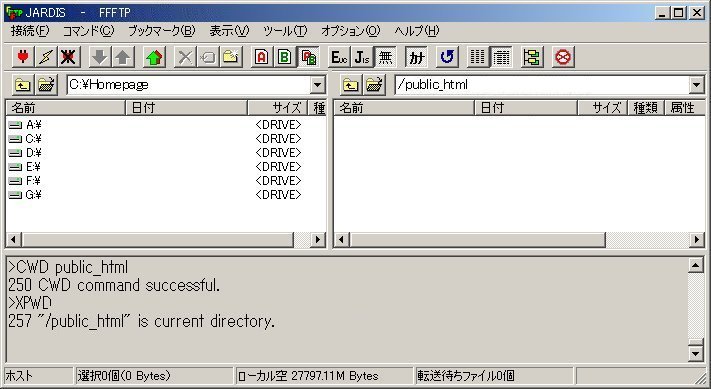Viewport: 711px width, 389px height.
Task: Click the Disconnect crossed-out icon
Action: (68, 57)
